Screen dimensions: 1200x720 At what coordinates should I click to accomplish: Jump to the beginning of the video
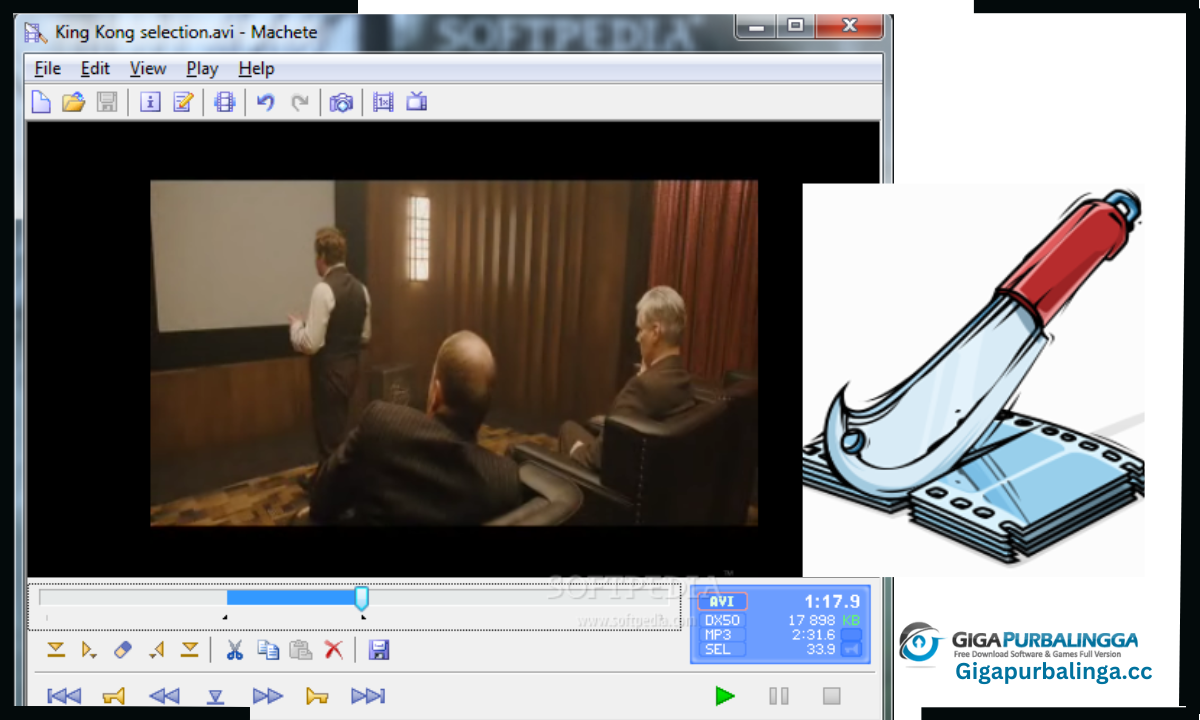[x=64, y=696]
